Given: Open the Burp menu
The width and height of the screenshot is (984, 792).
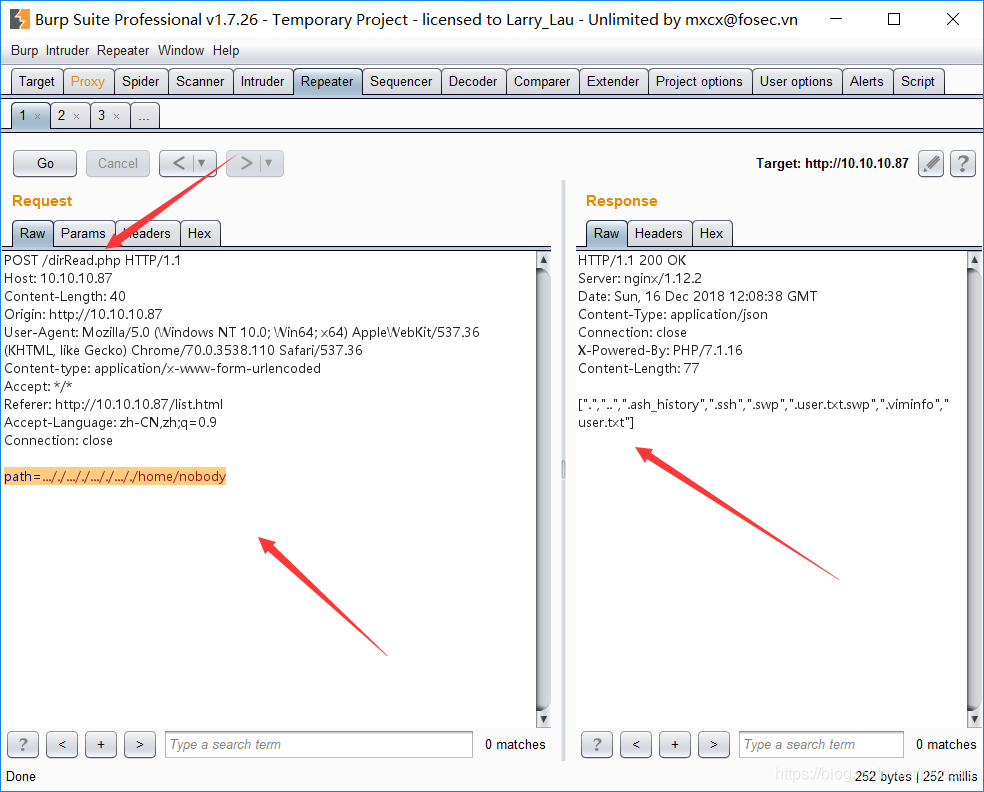Looking at the screenshot, I should pyautogui.click(x=24, y=51).
